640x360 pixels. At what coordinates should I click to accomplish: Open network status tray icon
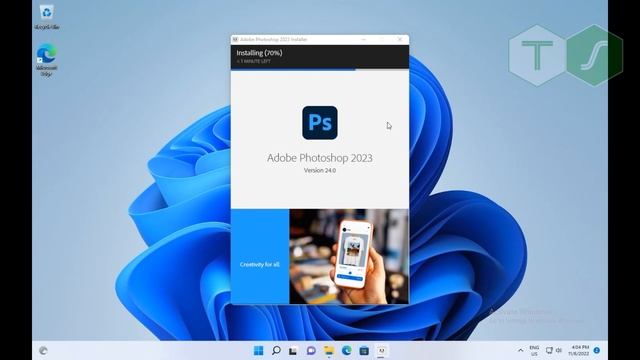click(549, 351)
